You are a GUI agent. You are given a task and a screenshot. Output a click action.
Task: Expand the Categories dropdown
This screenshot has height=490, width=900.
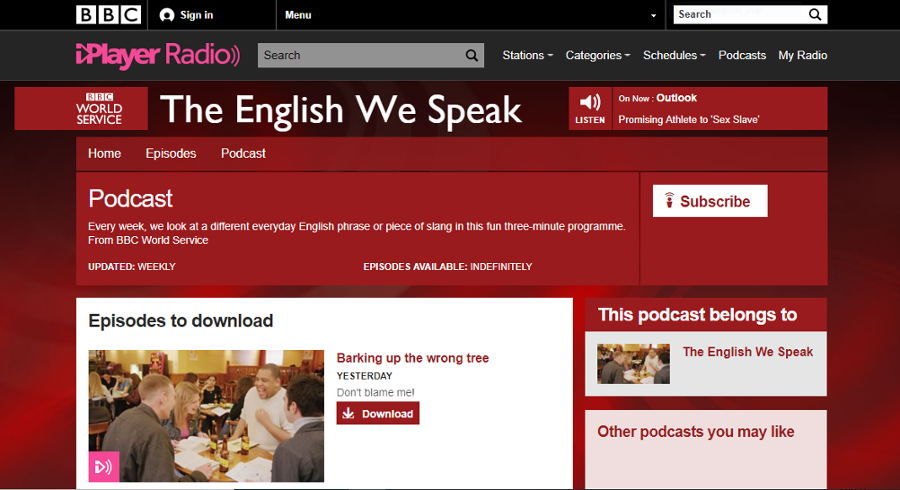(598, 55)
